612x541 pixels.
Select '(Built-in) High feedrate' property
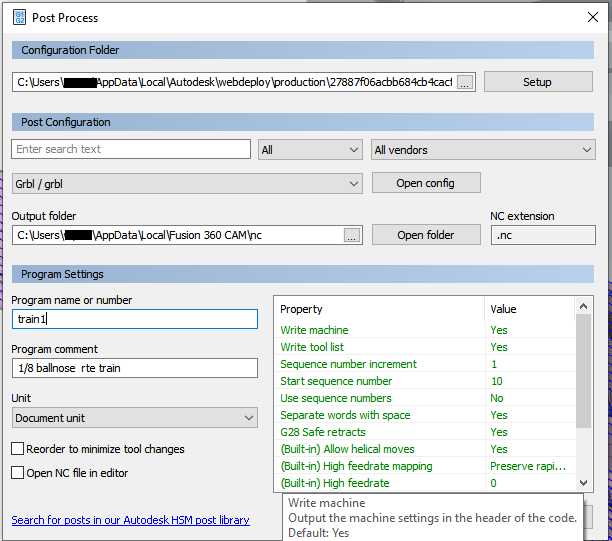425,483
